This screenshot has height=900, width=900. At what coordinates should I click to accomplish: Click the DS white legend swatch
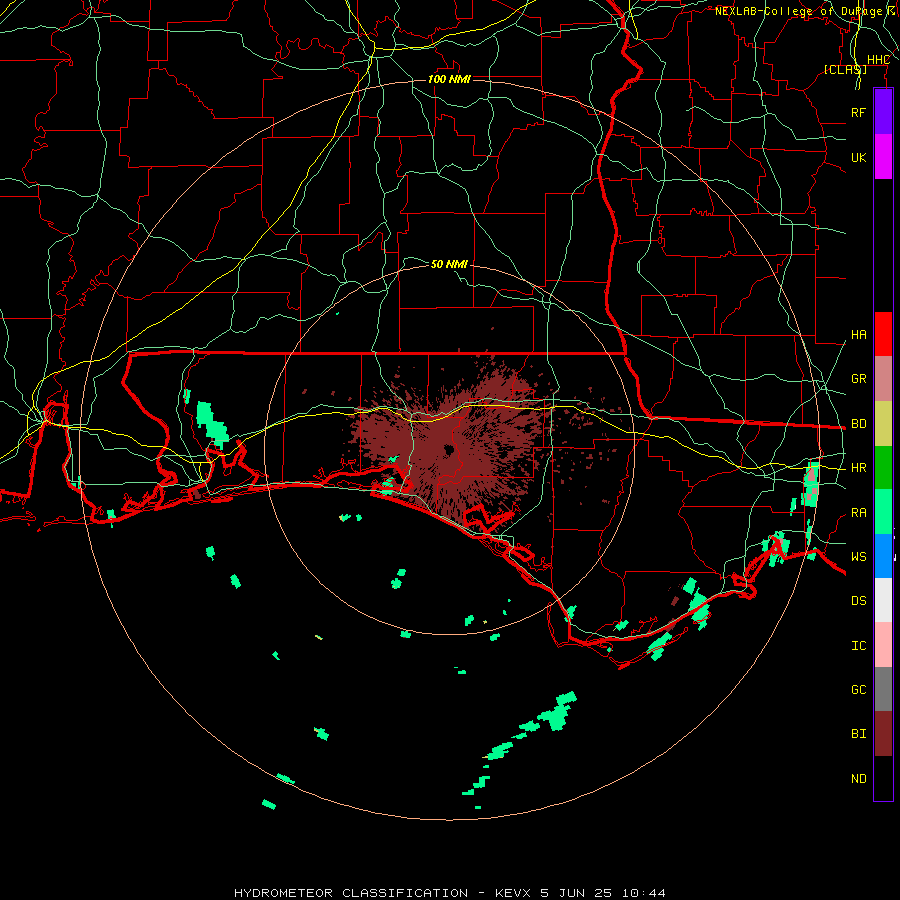pos(883,600)
